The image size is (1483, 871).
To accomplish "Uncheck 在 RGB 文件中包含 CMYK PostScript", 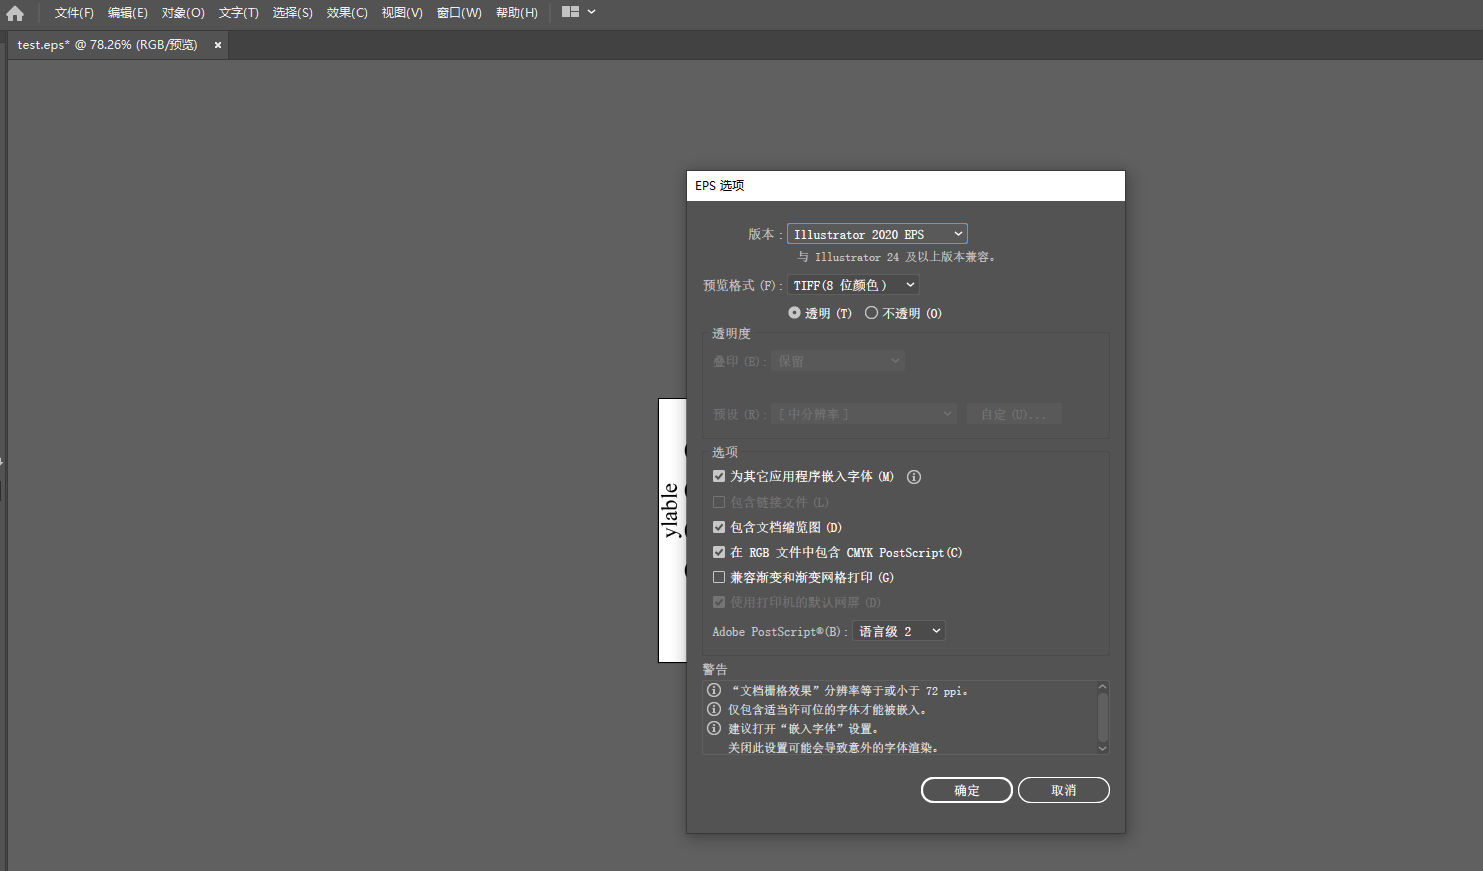I will point(718,552).
